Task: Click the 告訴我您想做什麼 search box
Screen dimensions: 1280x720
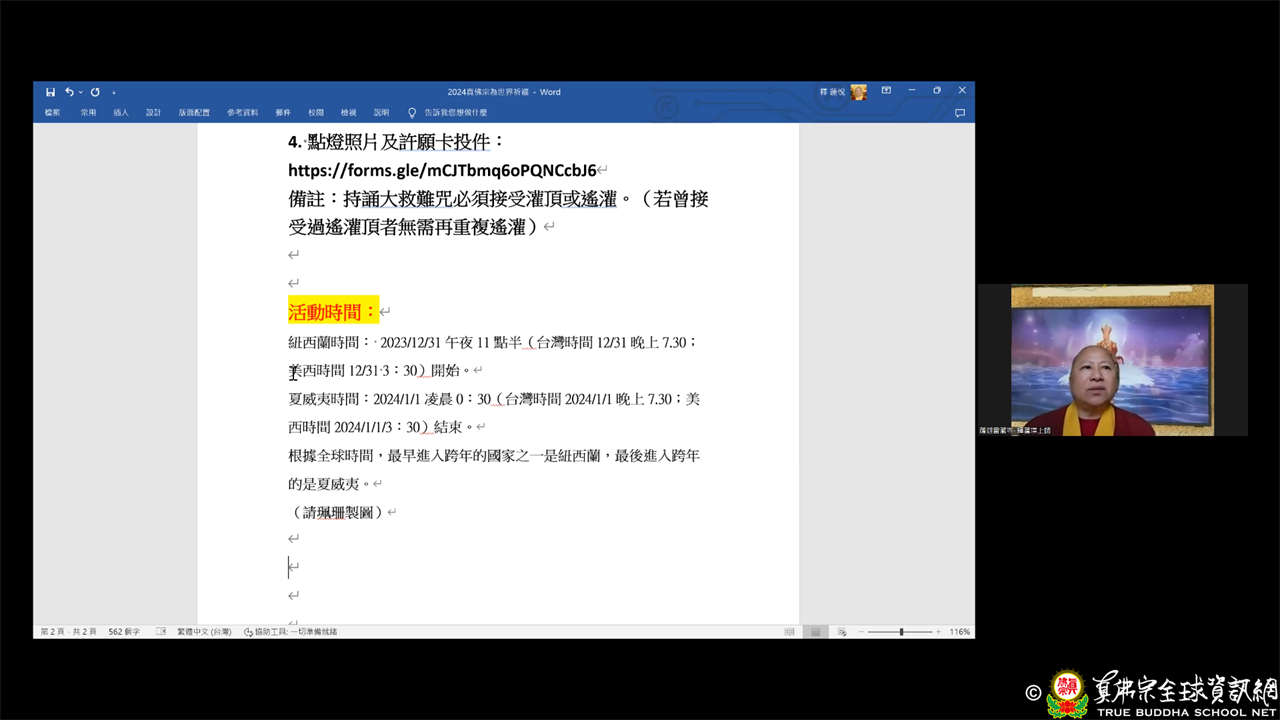Action: coord(455,113)
